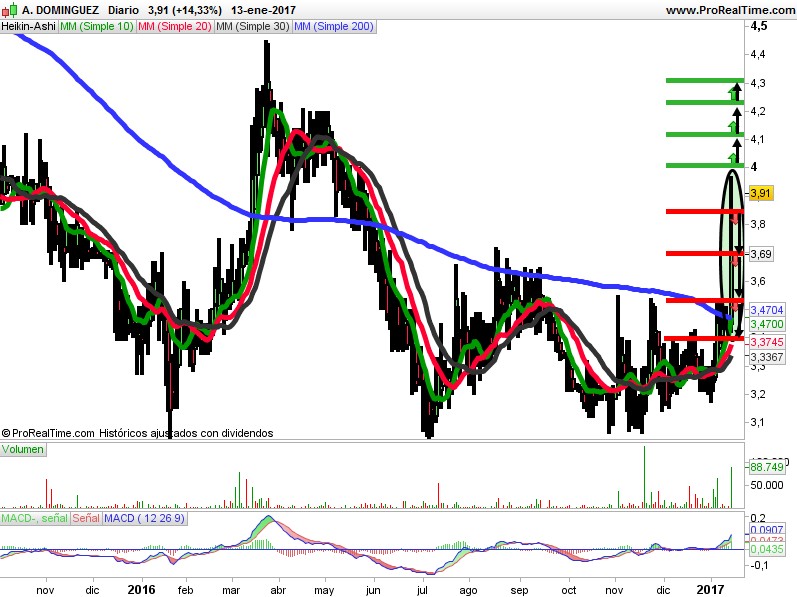Click the 3,69 price level tag
The height and width of the screenshot is (597, 797).
click(761, 254)
